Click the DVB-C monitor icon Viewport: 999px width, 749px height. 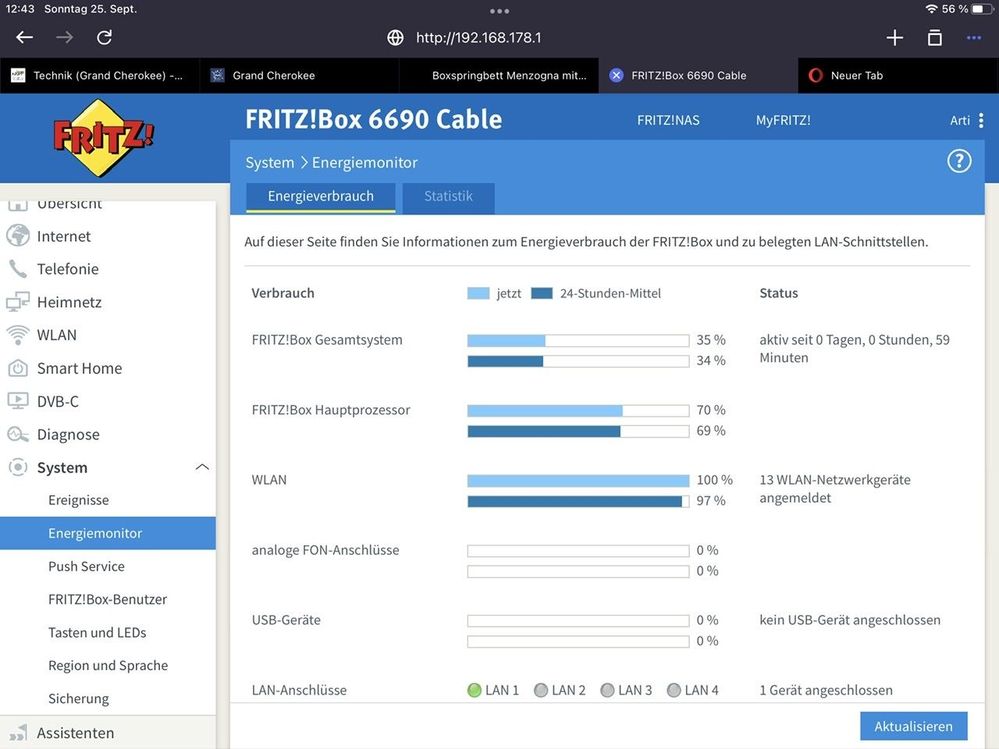pyautogui.click(x=18, y=401)
